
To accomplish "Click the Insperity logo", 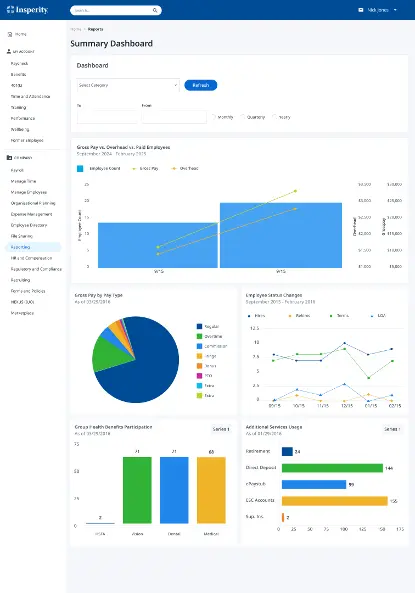I will [x=27, y=10].
